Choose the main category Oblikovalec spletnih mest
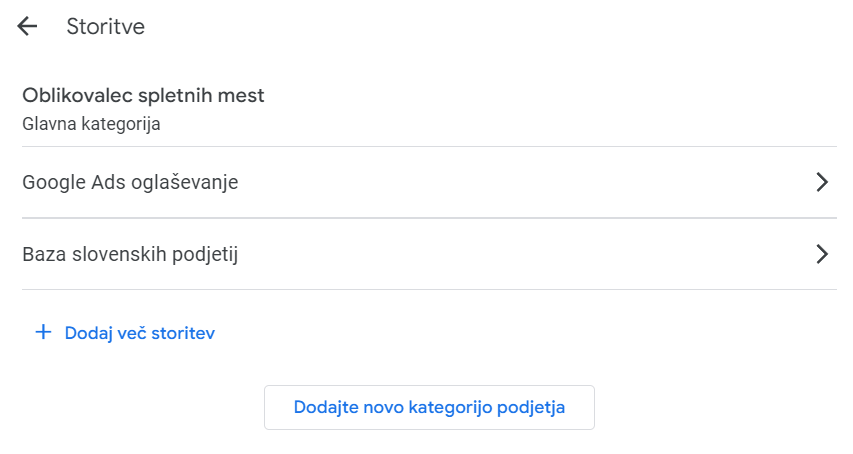Image resolution: width=853 pixels, height=454 pixels. point(143,97)
